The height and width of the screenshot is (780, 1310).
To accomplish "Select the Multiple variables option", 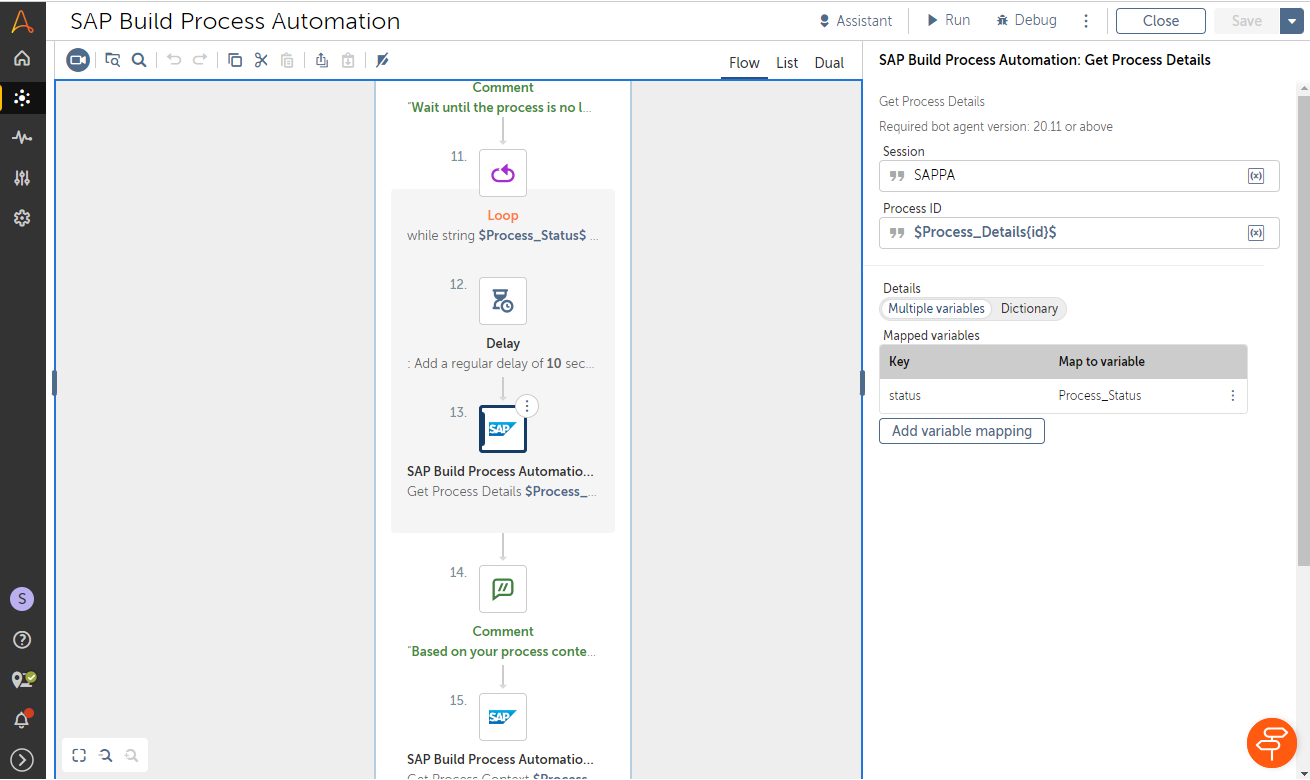I will tap(936, 309).
